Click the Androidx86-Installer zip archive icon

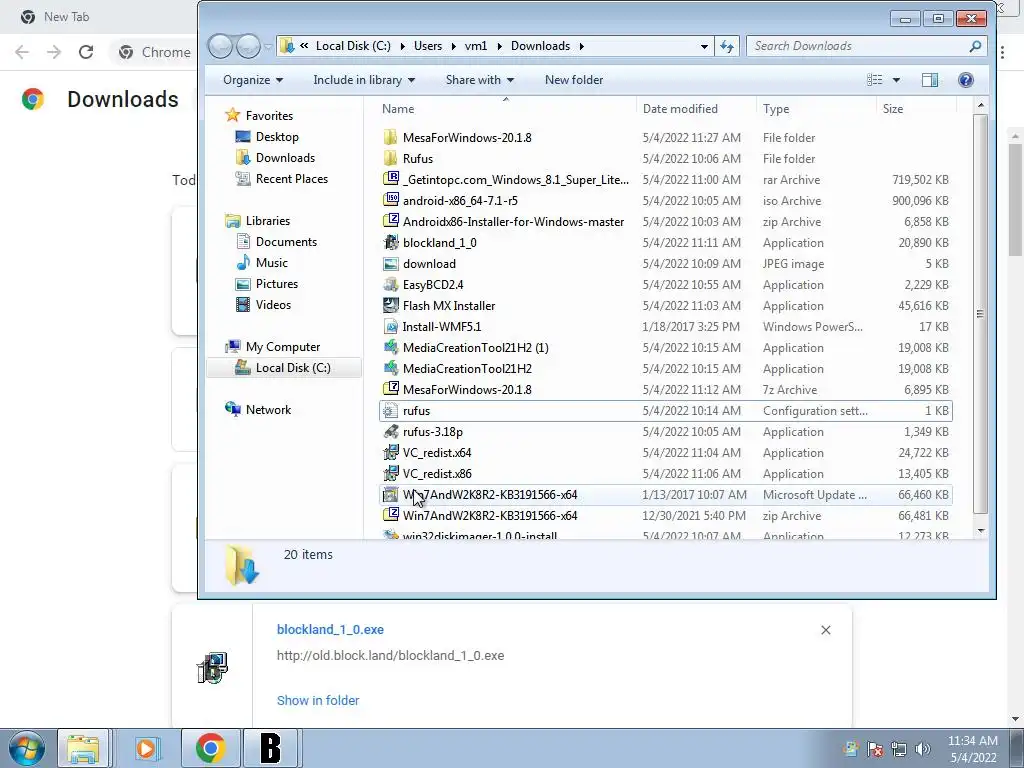390,221
